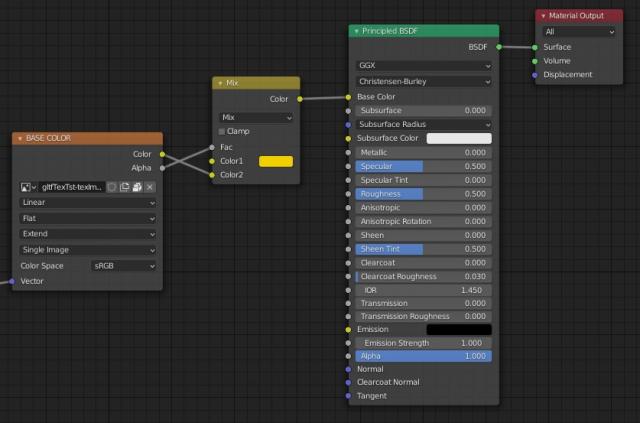Open the sRGB Color Space dropdown

pyautogui.click(x=124, y=266)
